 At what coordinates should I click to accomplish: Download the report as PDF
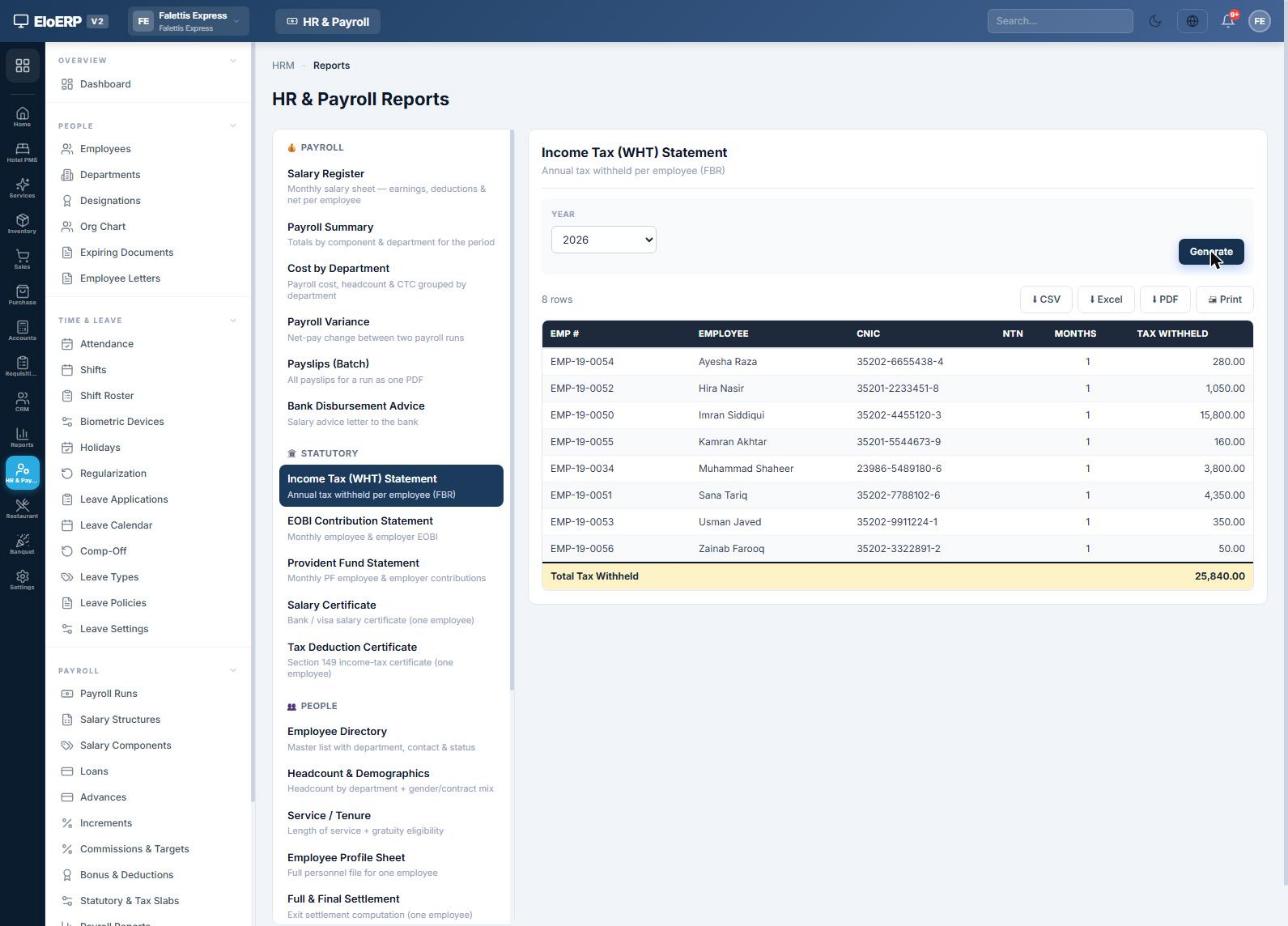point(1165,299)
